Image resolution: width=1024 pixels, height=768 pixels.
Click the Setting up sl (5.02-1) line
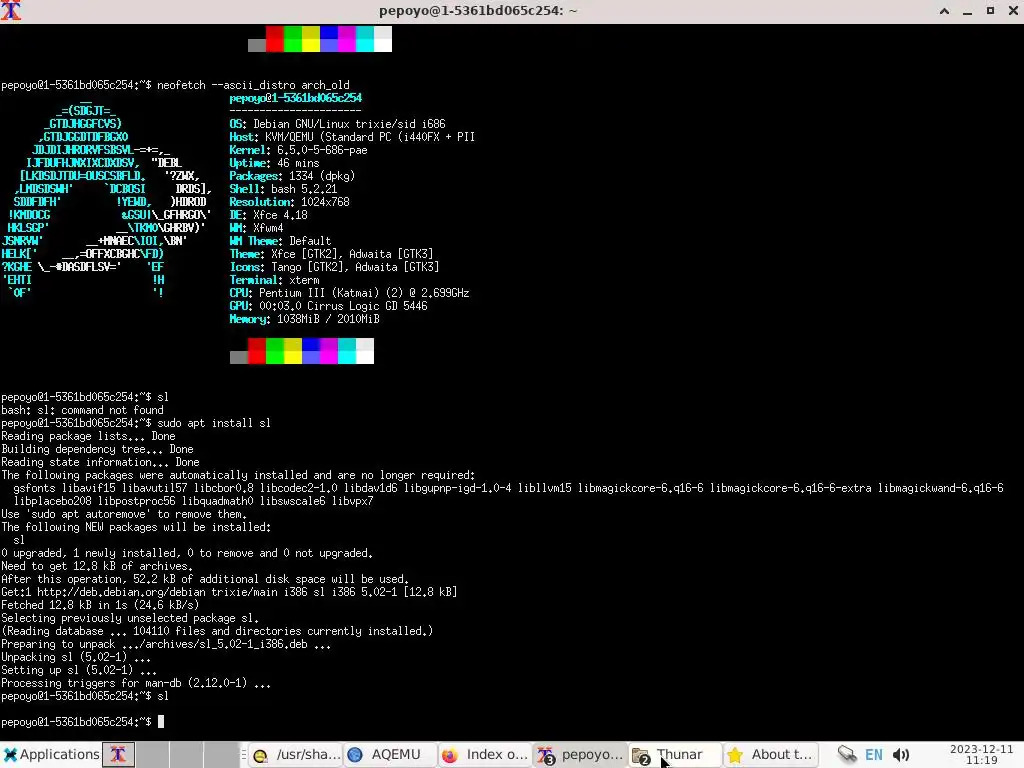tap(79, 670)
